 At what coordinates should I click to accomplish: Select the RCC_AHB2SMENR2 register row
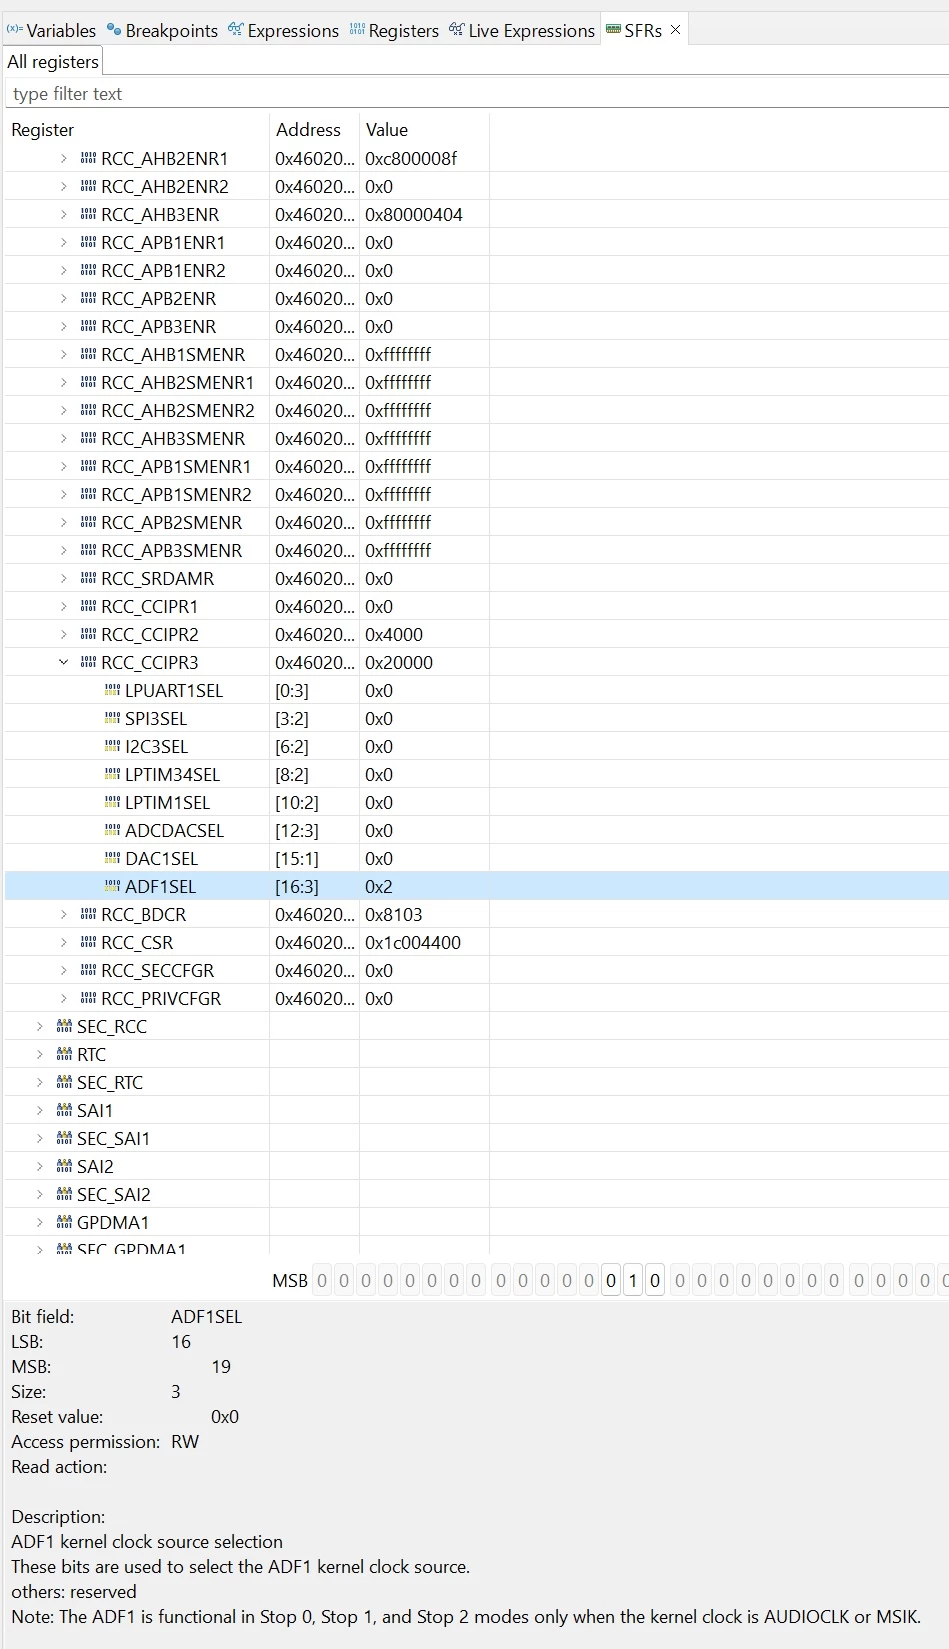click(x=476, y=410)
